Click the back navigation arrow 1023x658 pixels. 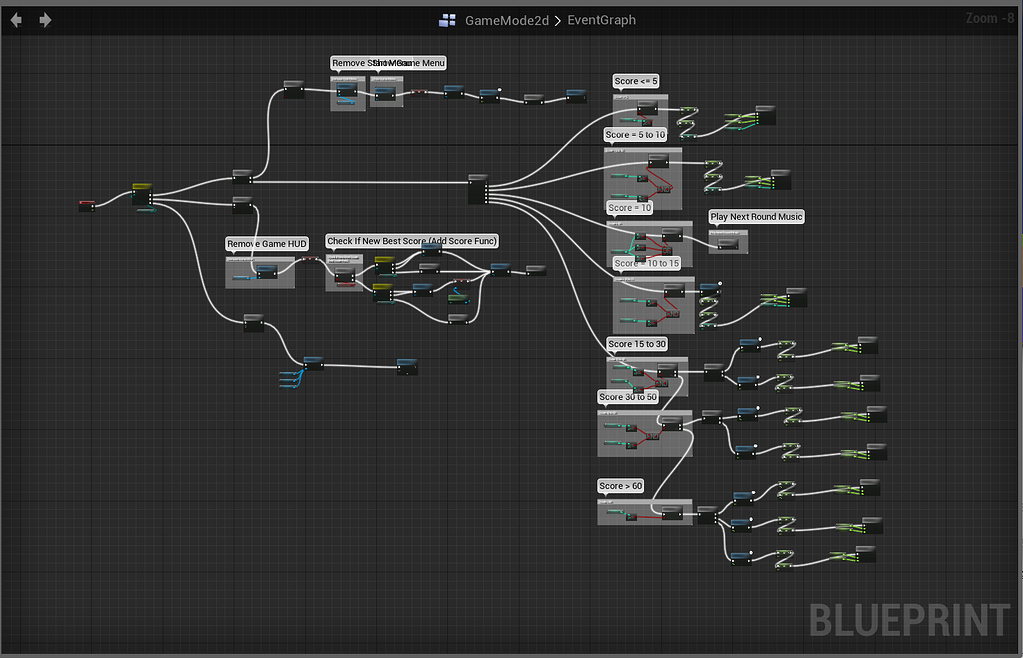pyautogui.click(x=16, y=20)
